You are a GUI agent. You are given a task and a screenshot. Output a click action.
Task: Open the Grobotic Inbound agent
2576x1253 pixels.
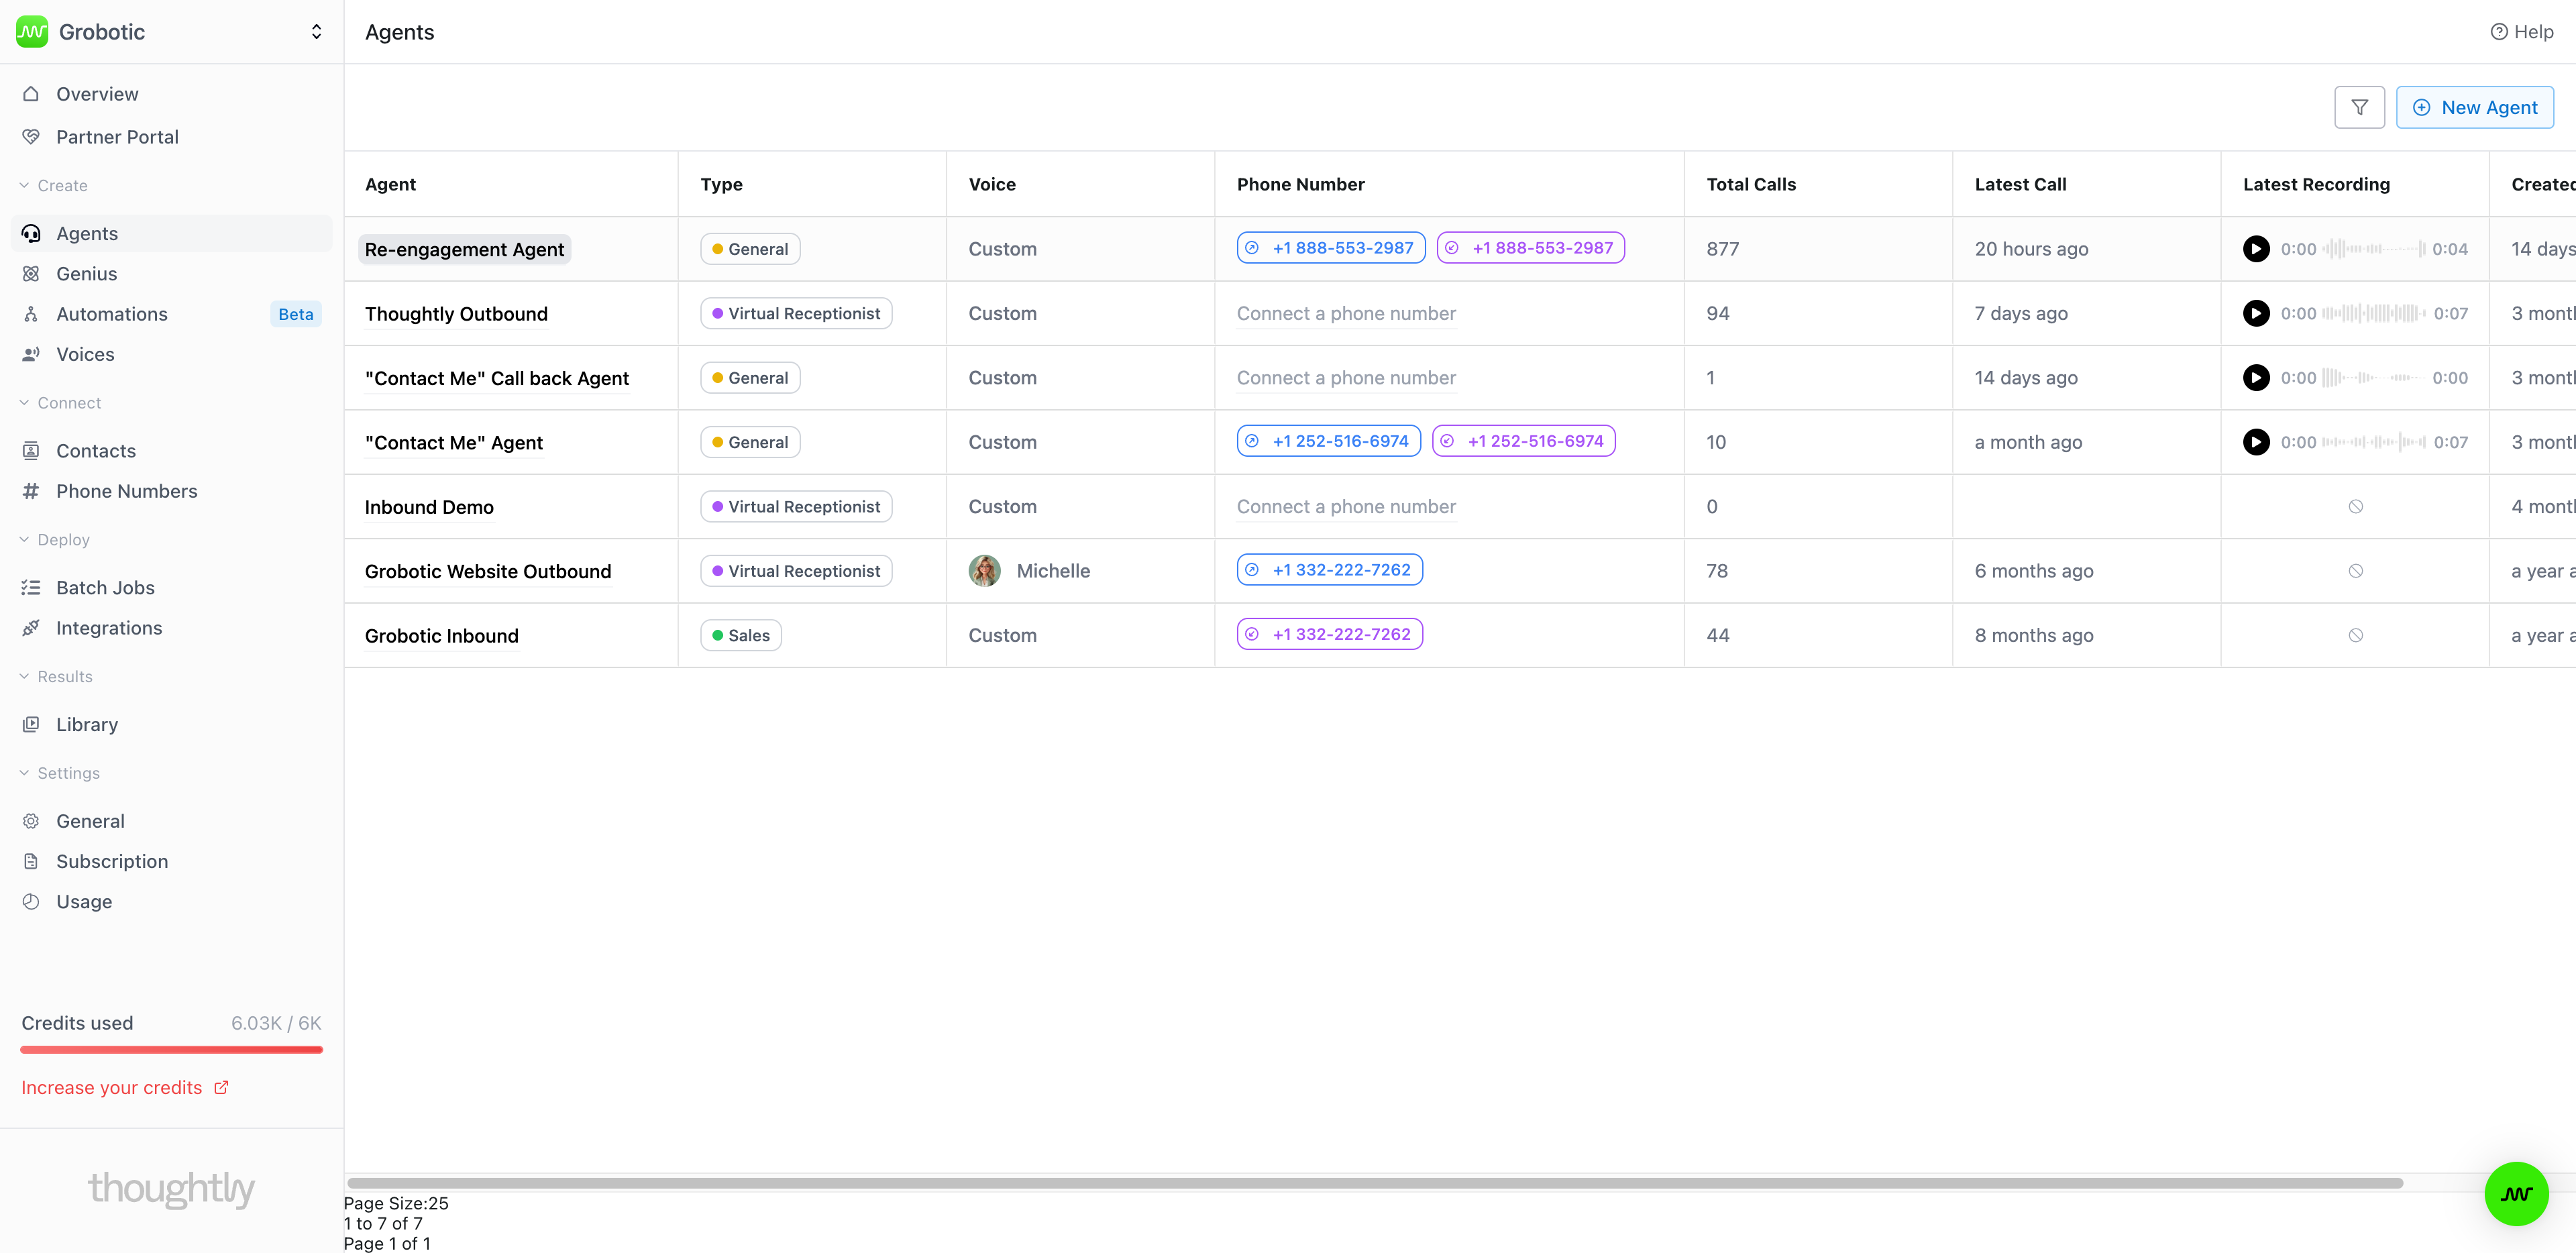442,636
